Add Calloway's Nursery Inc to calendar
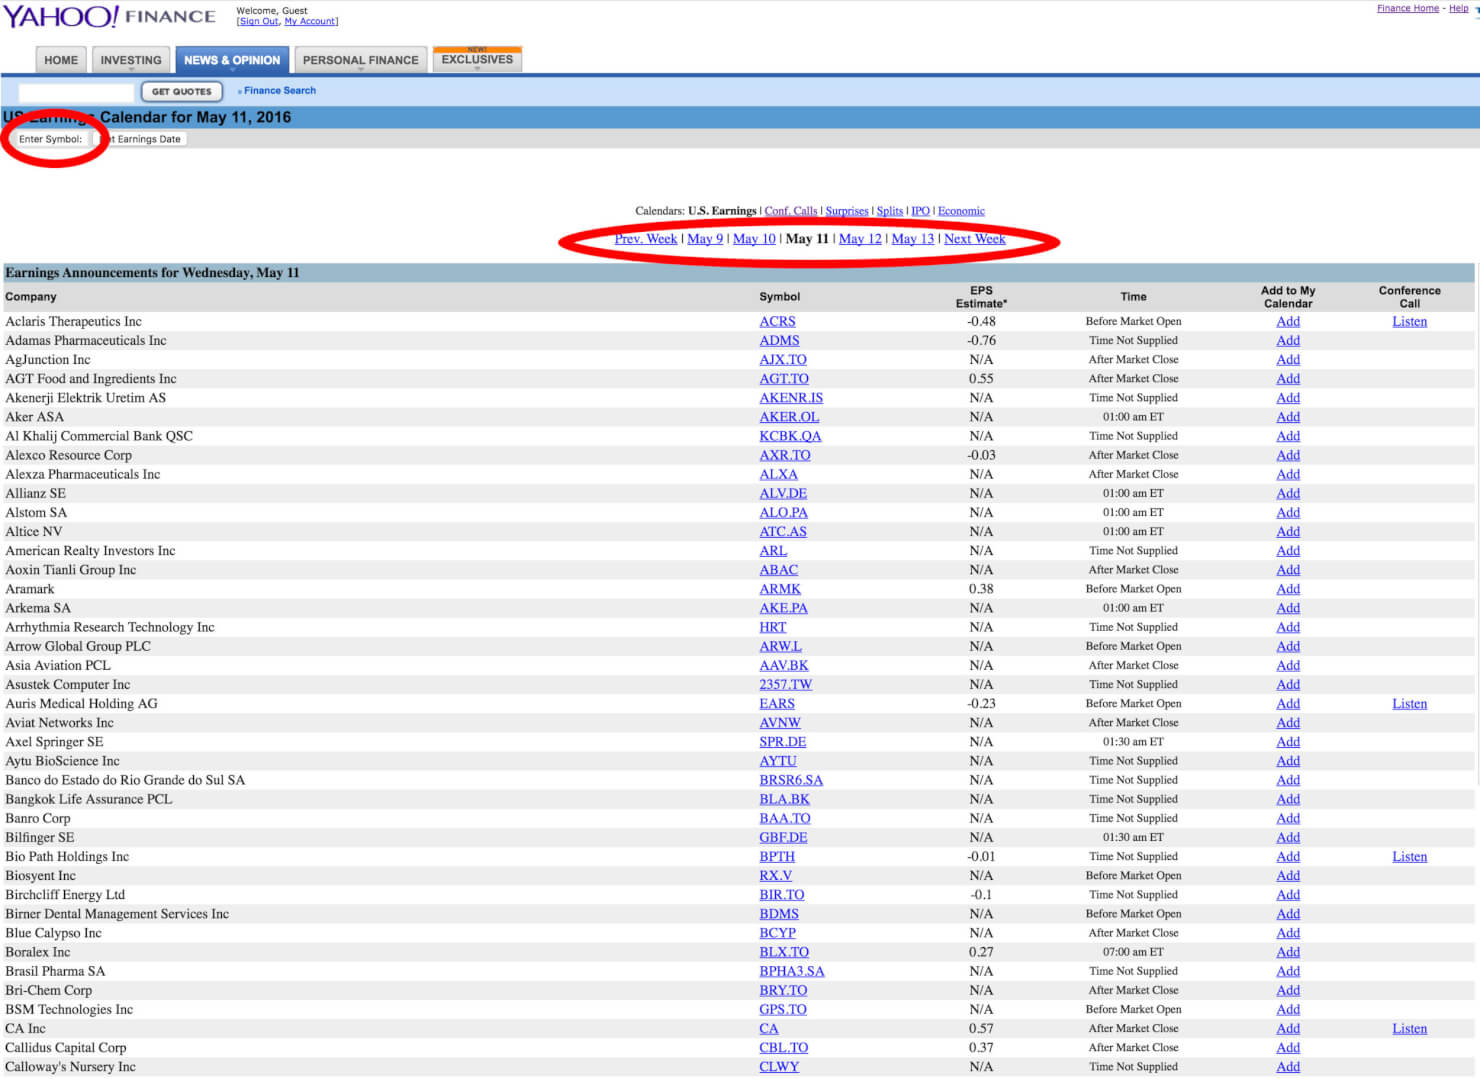This screenshot has width=1480, height=1079. pos(1288,1067)
